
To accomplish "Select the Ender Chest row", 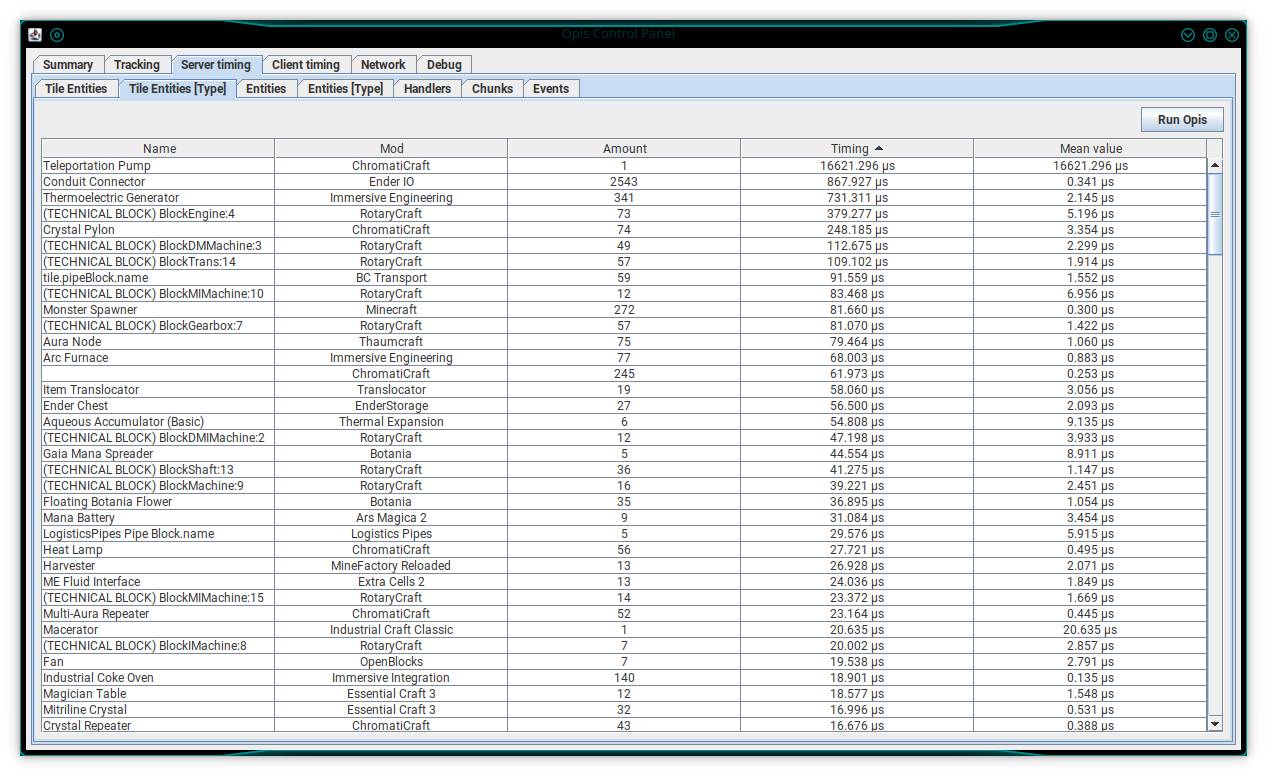I will pyautogui.click(x=624, y=406).
